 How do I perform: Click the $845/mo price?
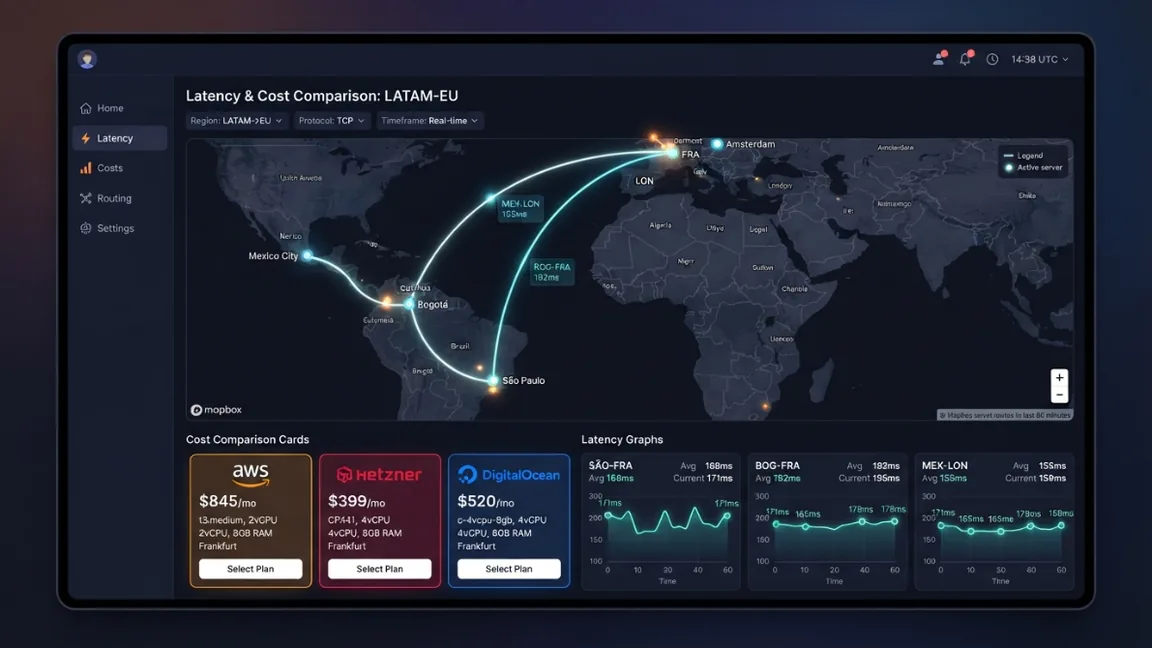pyautogui.click(x=228, y=502)
